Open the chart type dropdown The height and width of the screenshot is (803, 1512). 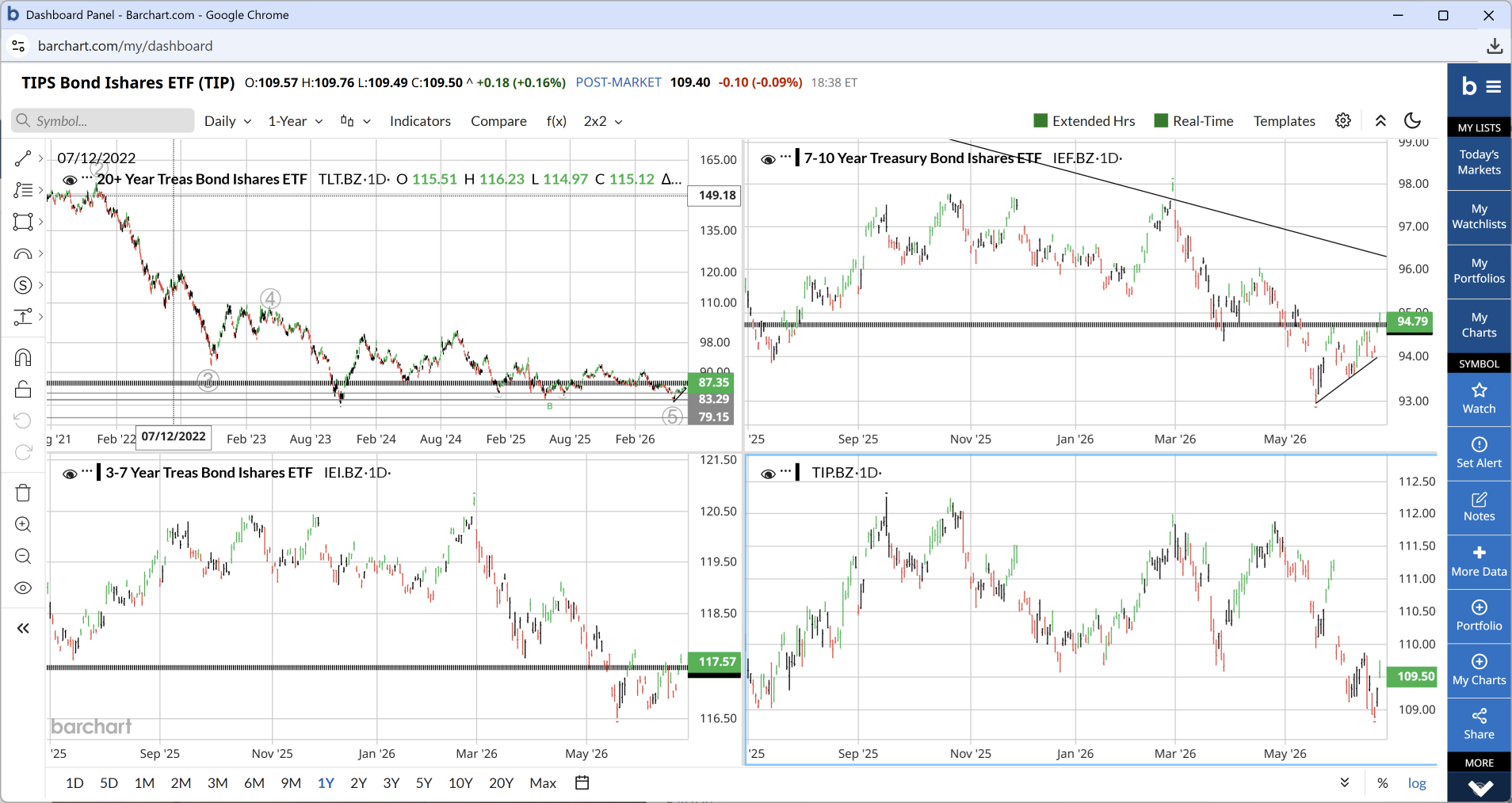pos(355,121)
